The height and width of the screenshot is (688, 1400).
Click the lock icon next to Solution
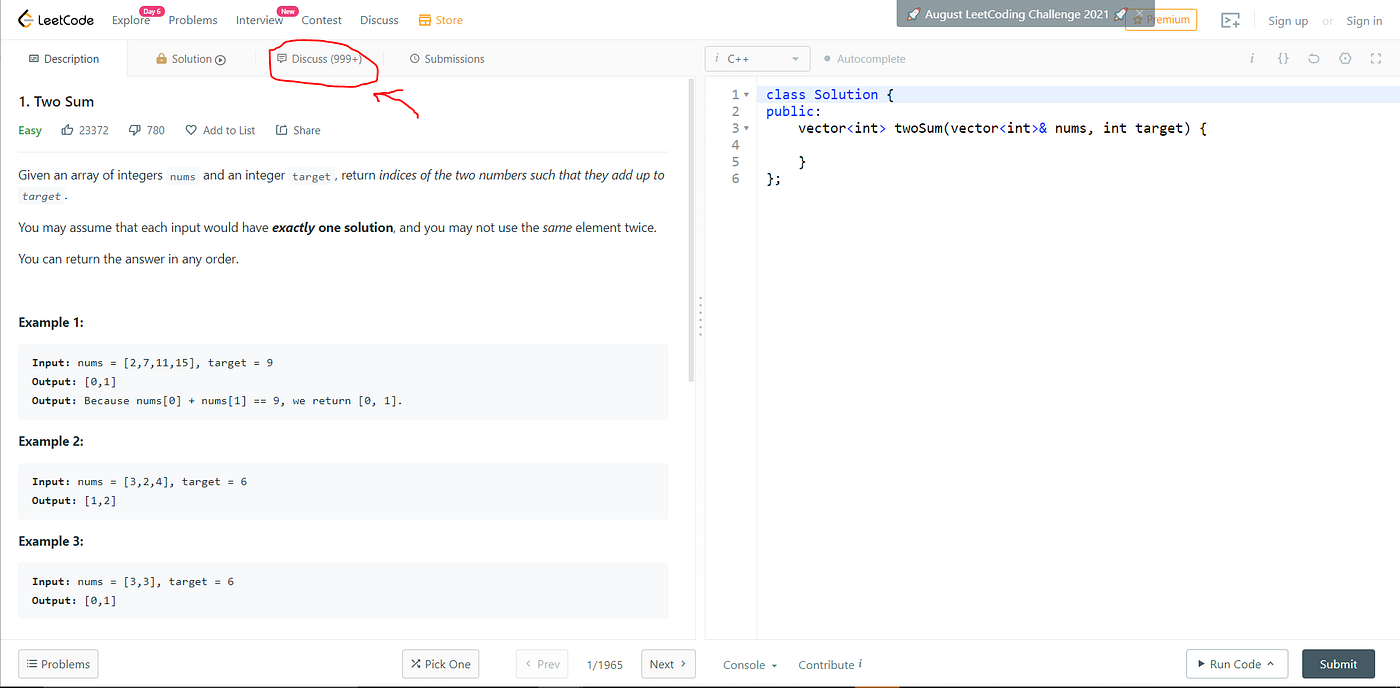(161, 59)
